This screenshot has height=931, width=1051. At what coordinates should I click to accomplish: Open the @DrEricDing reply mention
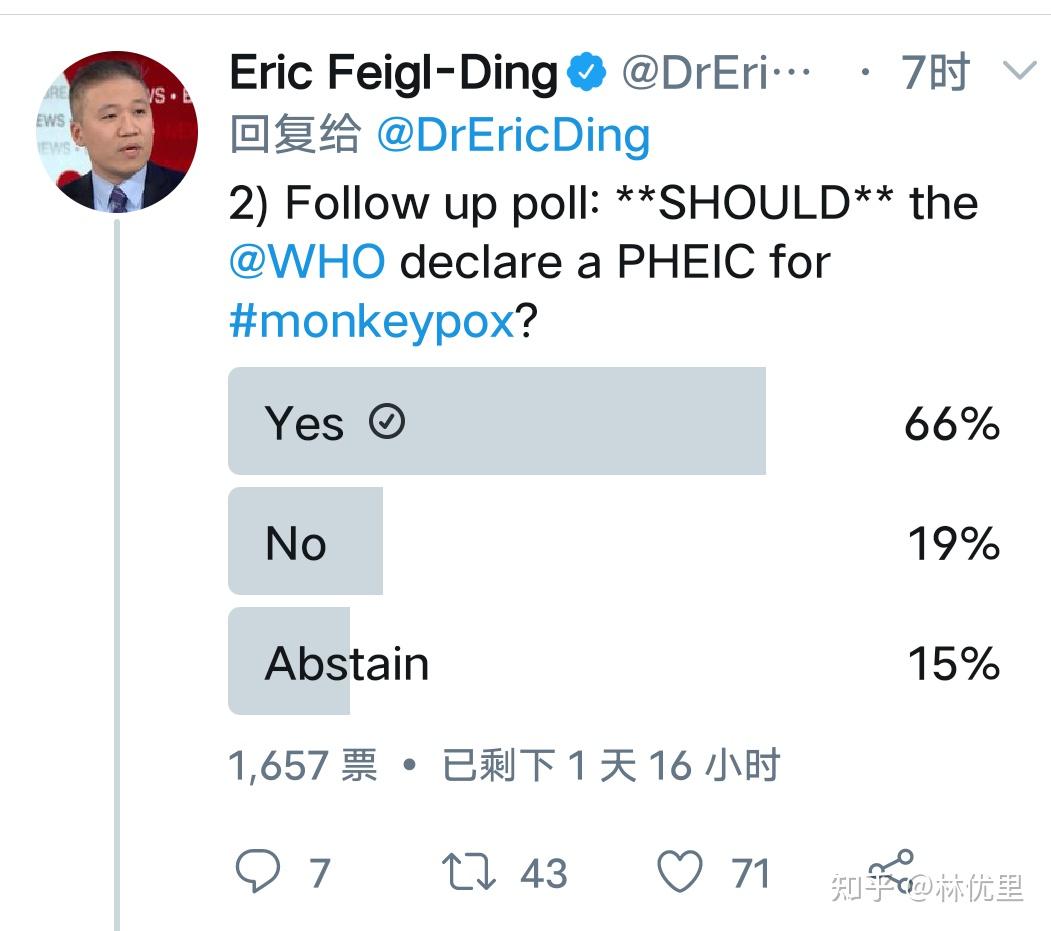[513, 135]
